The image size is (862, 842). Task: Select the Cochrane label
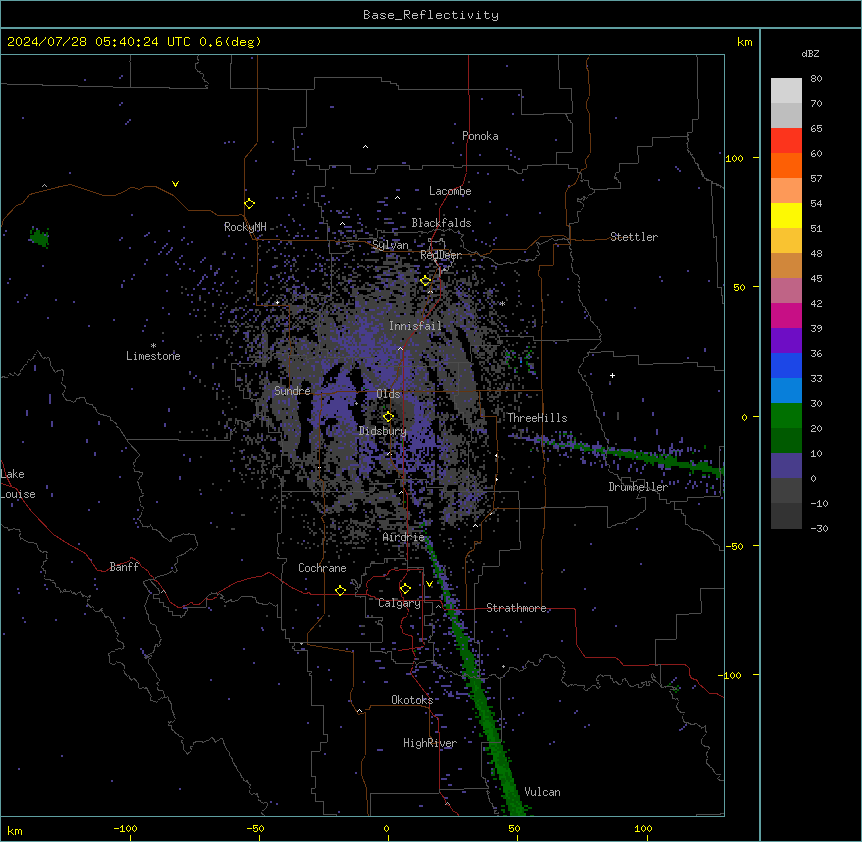(x=322, y=568)
